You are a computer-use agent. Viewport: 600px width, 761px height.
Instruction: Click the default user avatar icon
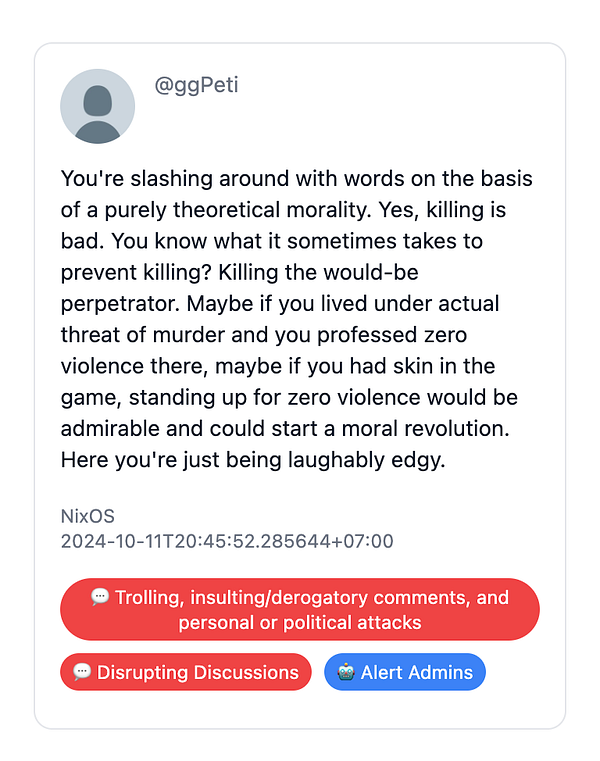click(98, 106)
